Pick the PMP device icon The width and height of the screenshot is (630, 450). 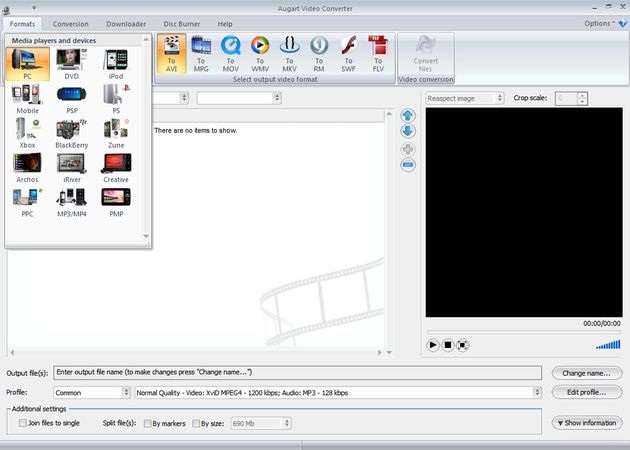116,202
